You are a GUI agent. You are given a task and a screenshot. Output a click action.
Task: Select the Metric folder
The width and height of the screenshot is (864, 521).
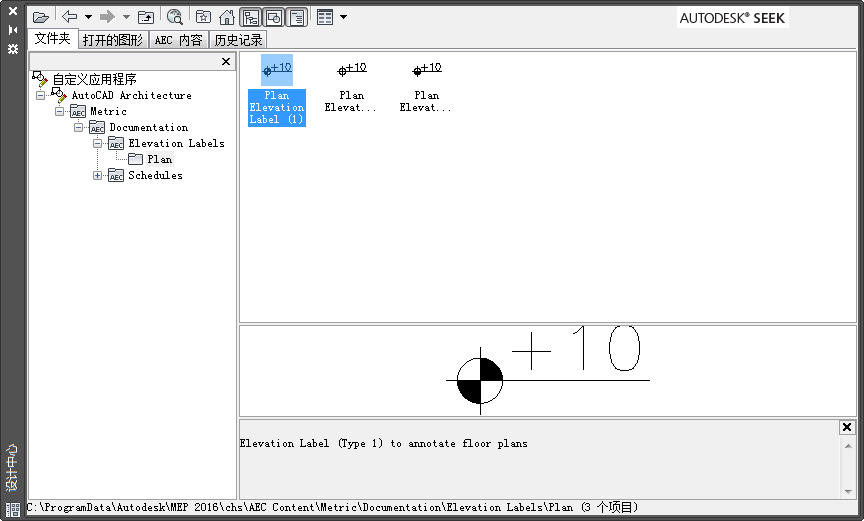pyautogui.click(x=108, y=111)
